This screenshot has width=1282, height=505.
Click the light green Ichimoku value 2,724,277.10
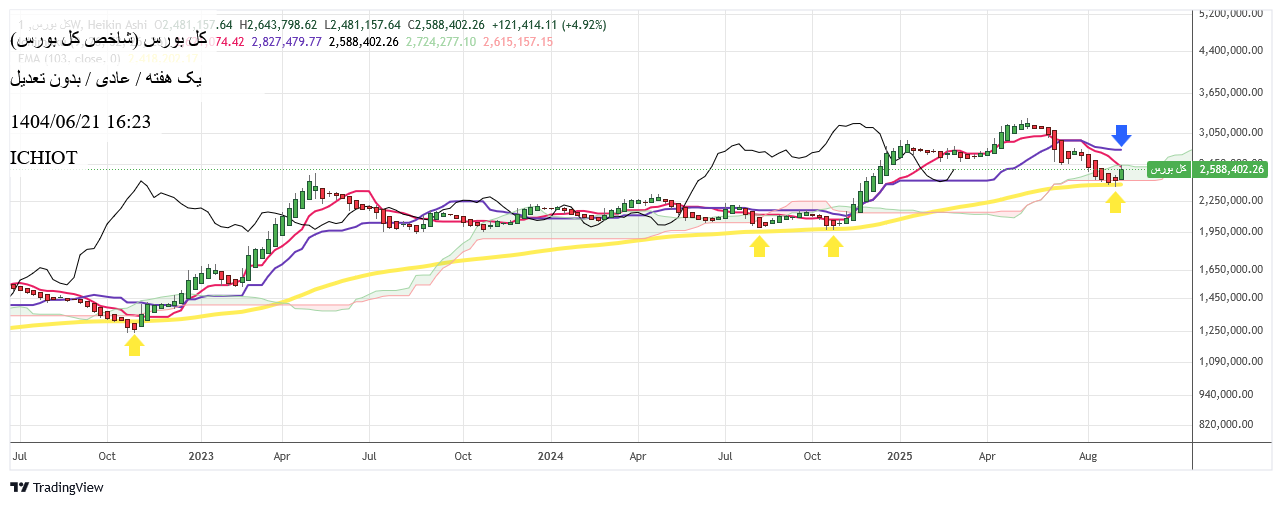441,41
